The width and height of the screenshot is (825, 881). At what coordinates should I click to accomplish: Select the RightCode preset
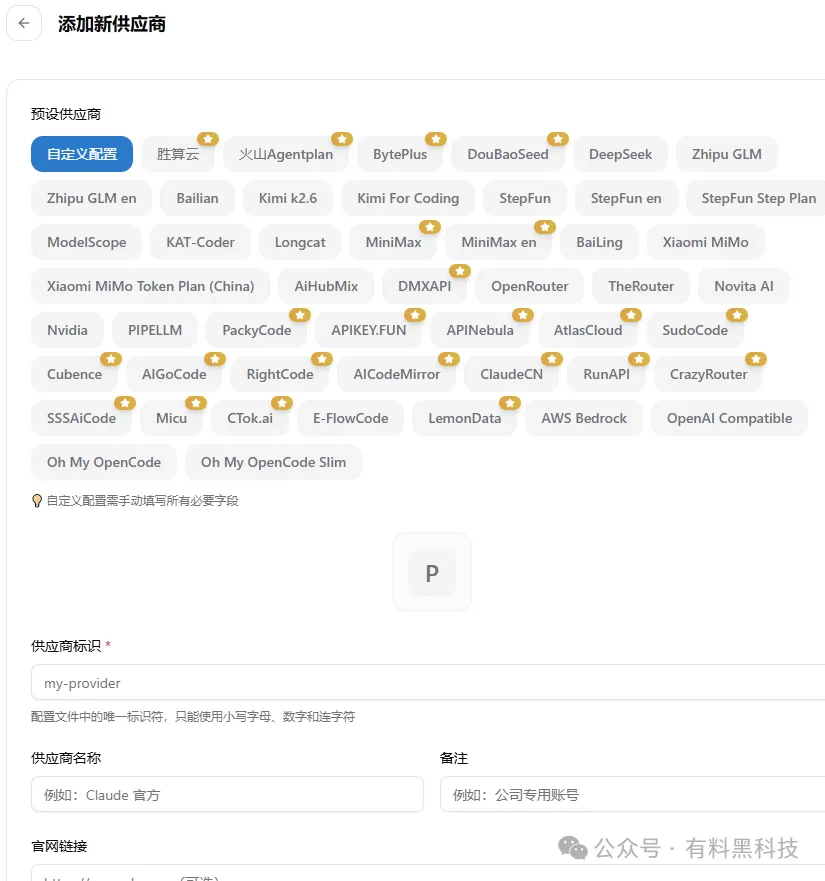280,374
